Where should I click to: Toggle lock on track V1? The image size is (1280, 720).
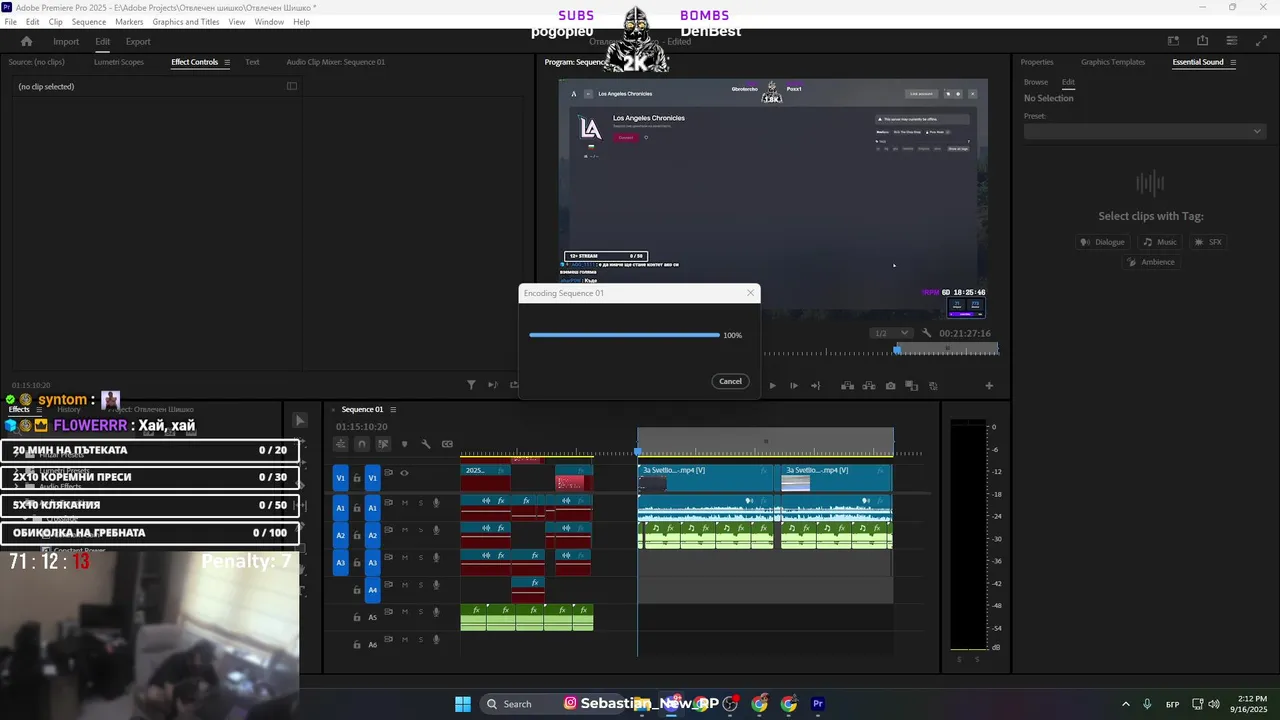point(357,478)
